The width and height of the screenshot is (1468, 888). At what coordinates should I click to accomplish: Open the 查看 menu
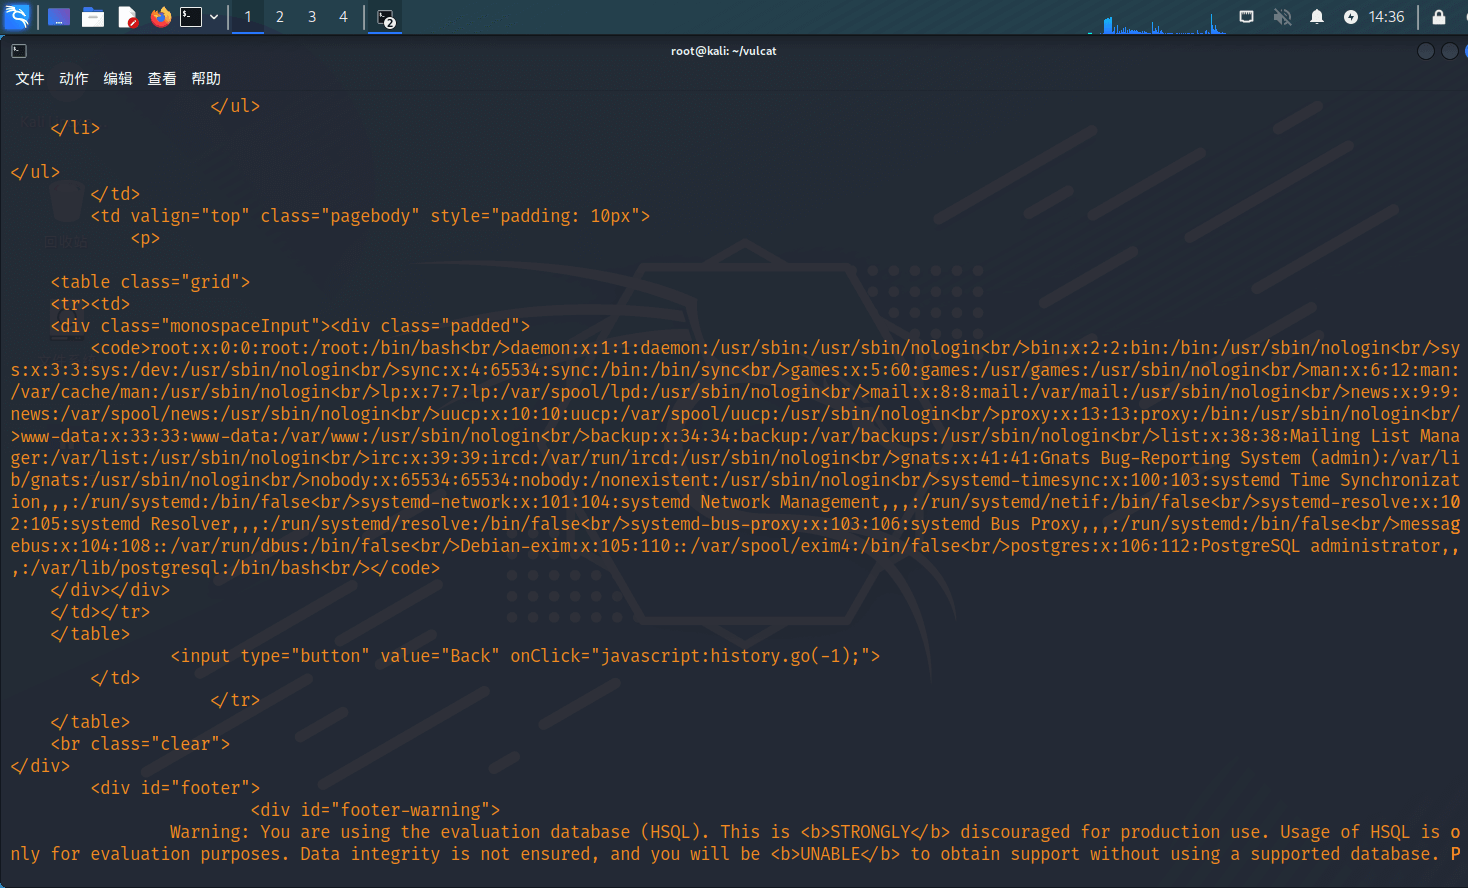coord(162,79)
